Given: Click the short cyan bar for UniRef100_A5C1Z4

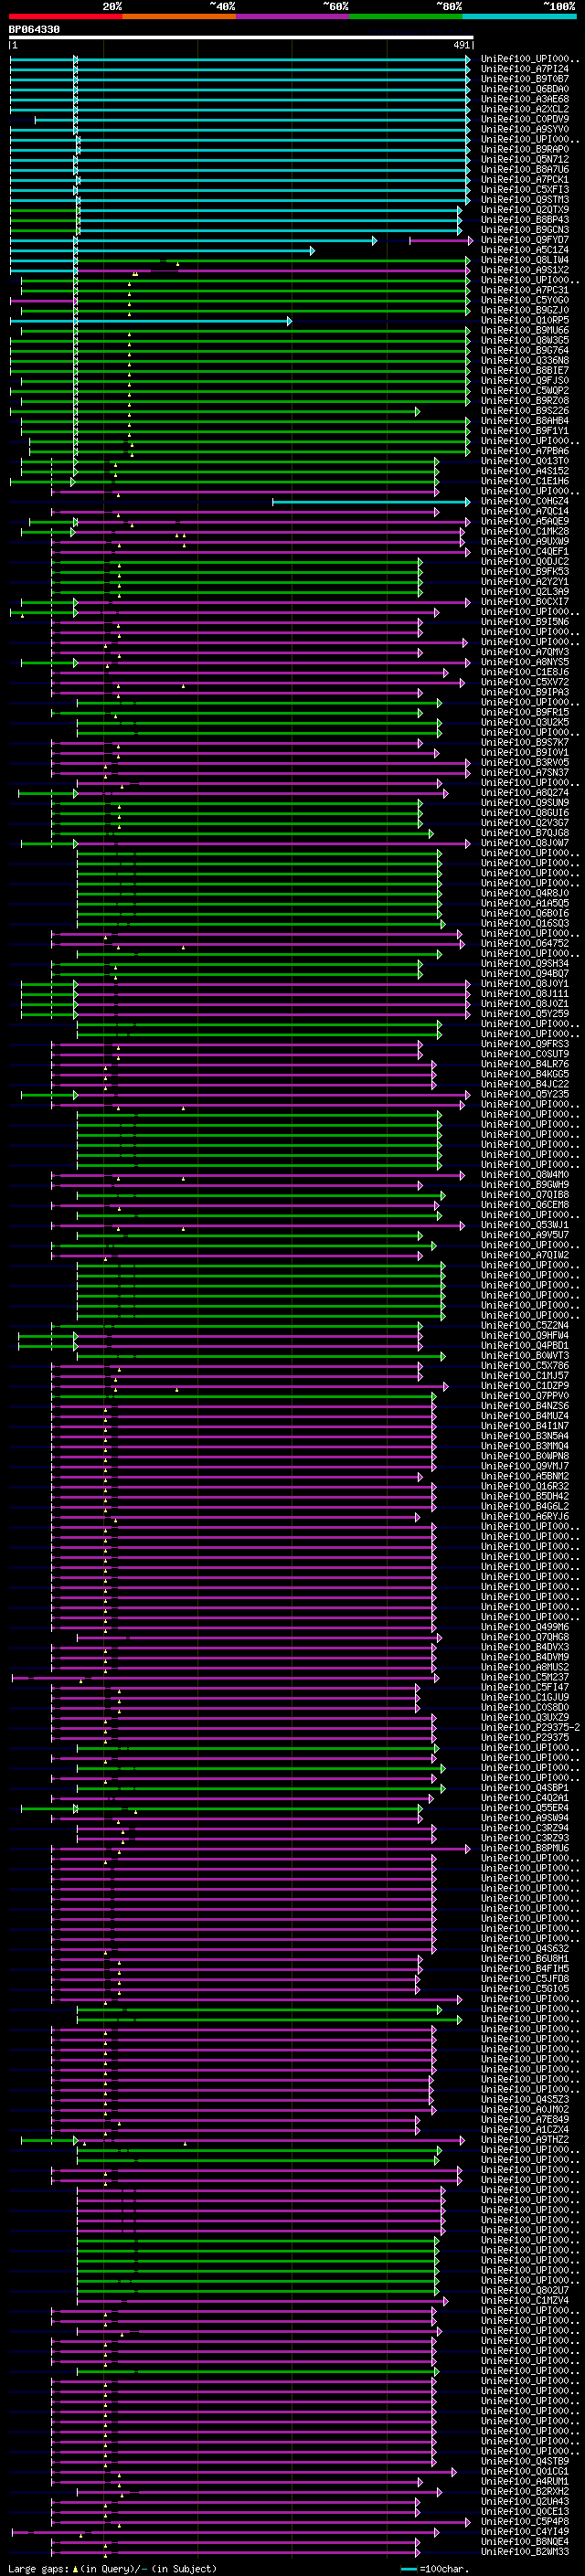Looking at the screenshot, I should coord(162,250).
